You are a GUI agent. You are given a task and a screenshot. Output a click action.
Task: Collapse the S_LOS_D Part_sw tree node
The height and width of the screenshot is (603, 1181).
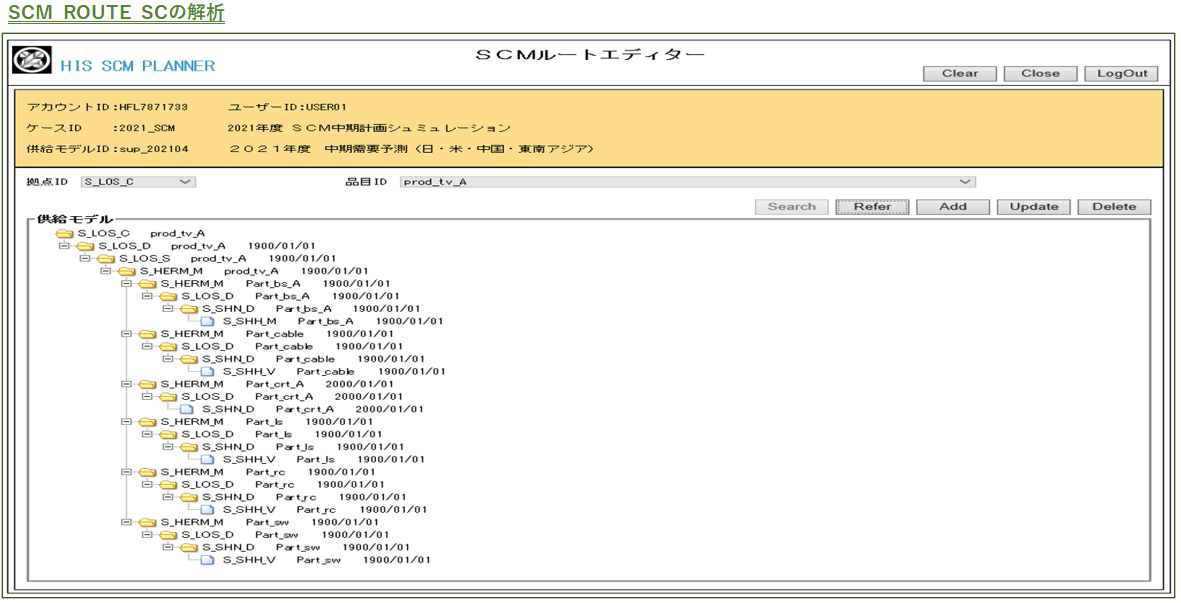point(147,535)
